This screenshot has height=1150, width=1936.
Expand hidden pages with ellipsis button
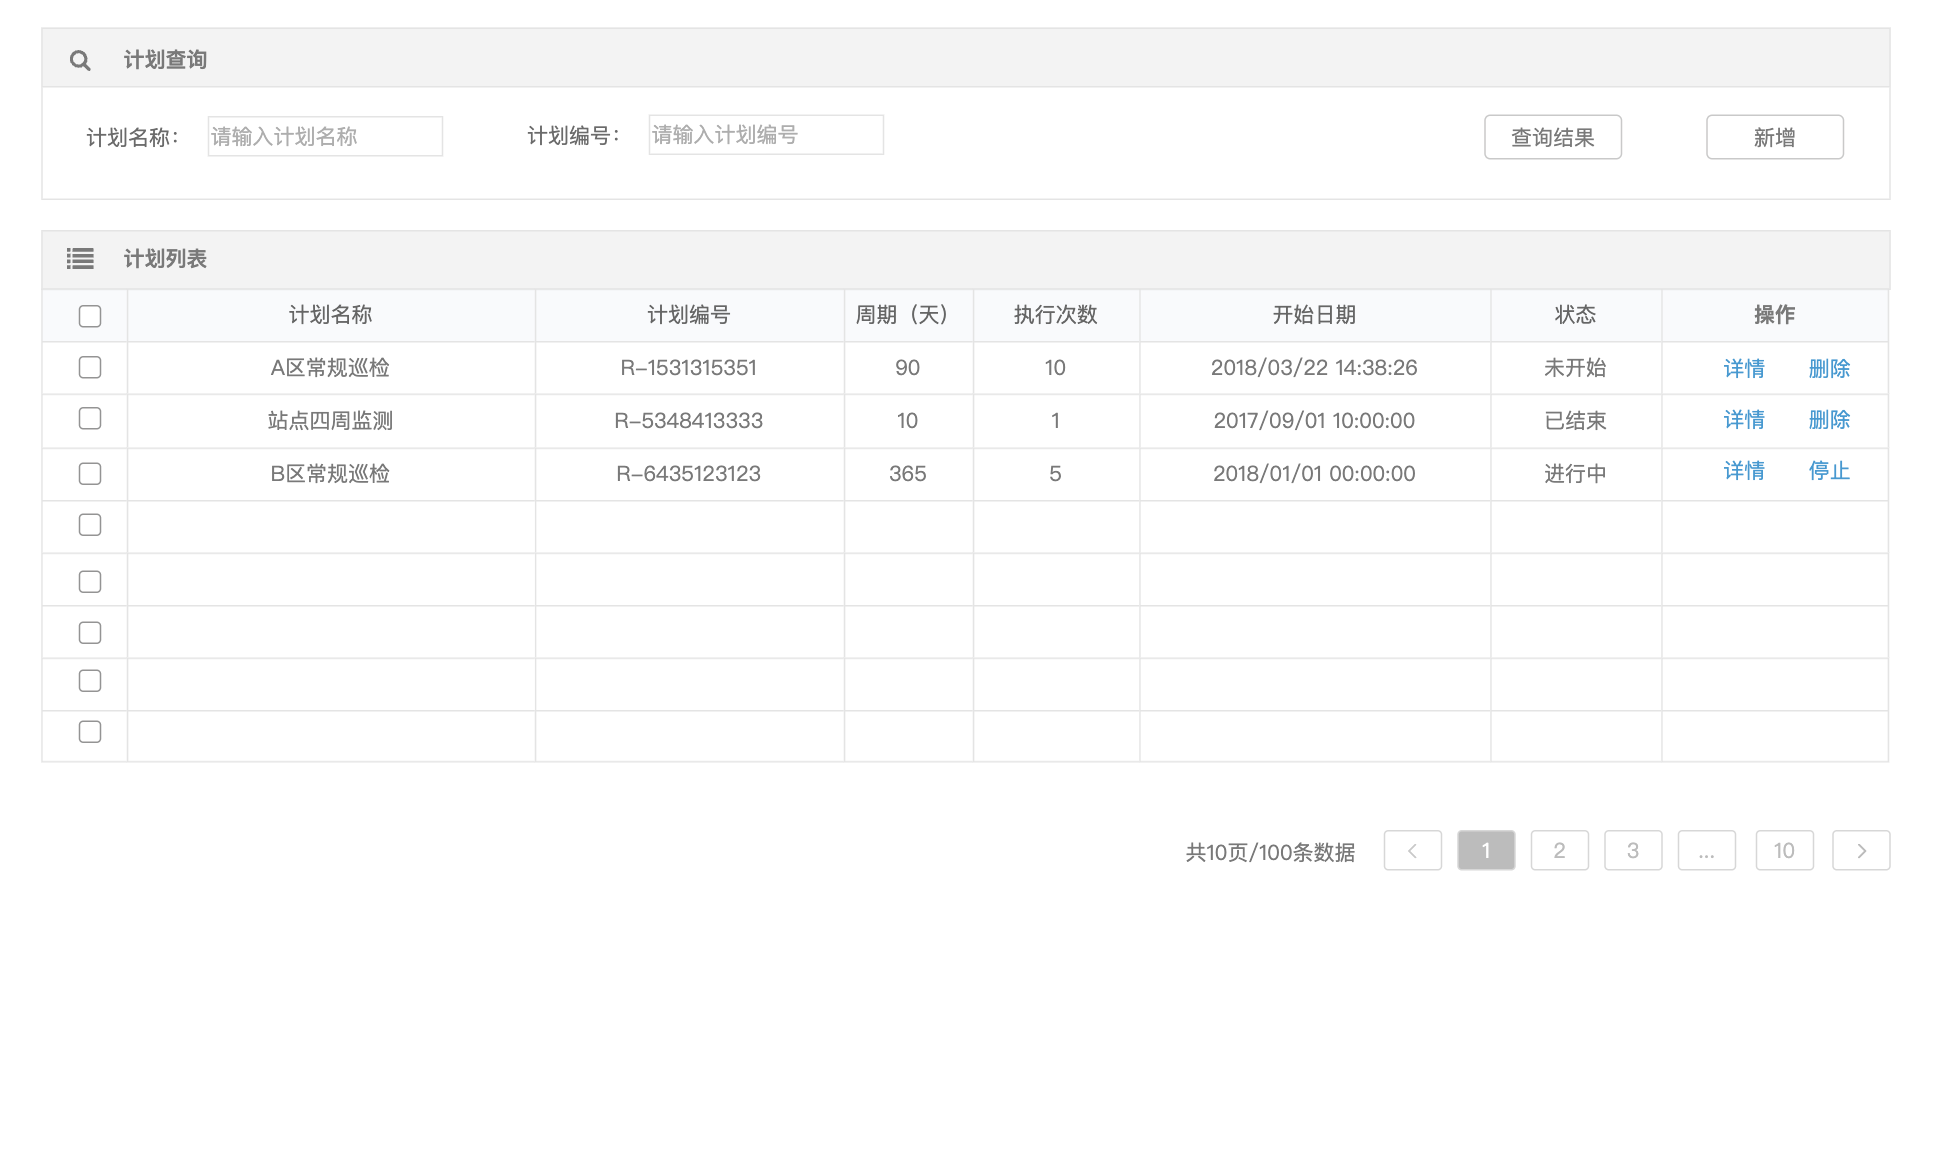point(1706,851)
